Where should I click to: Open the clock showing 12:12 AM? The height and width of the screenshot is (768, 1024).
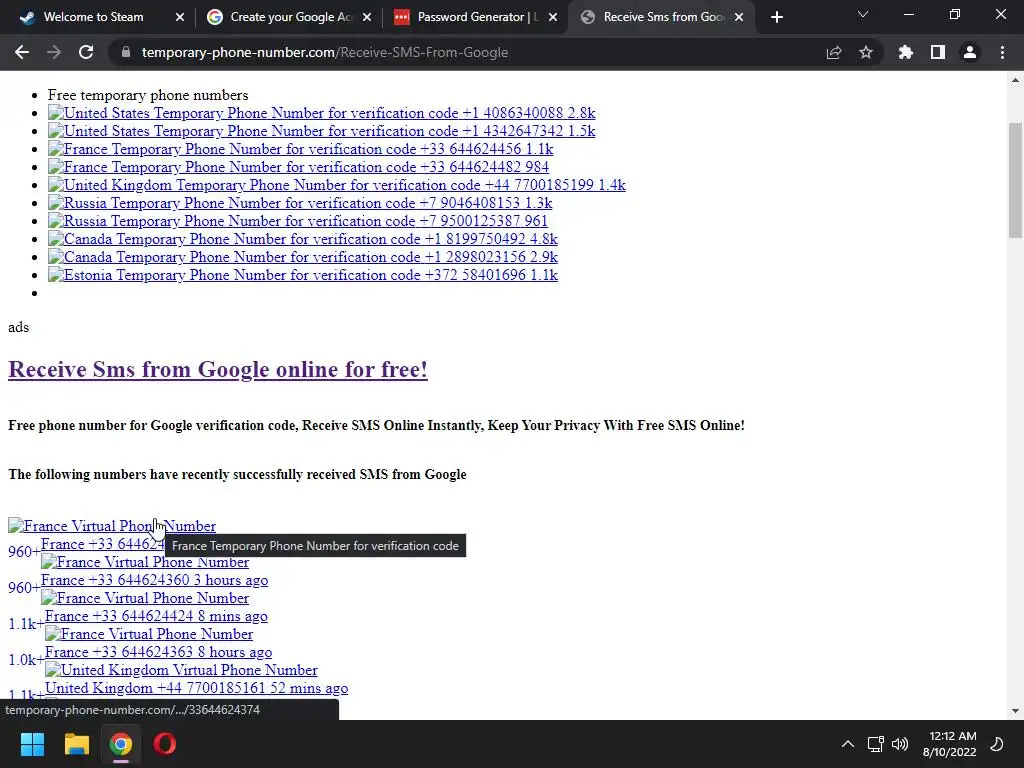[x=950, y=744]
